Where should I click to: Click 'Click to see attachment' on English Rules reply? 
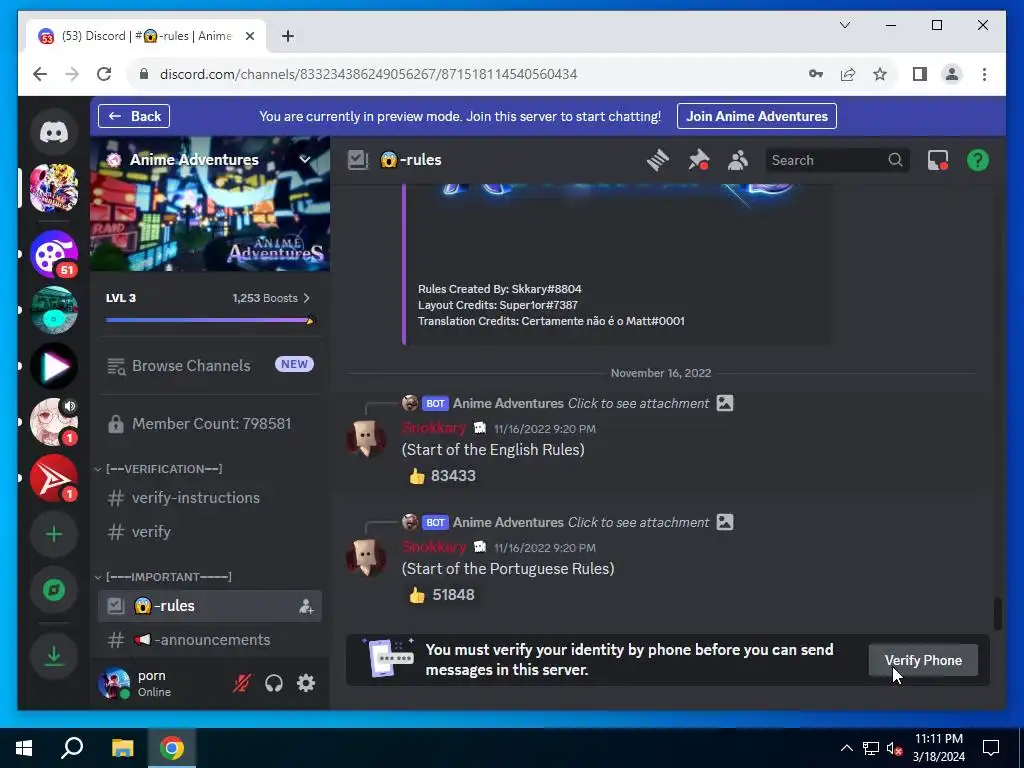638,404
